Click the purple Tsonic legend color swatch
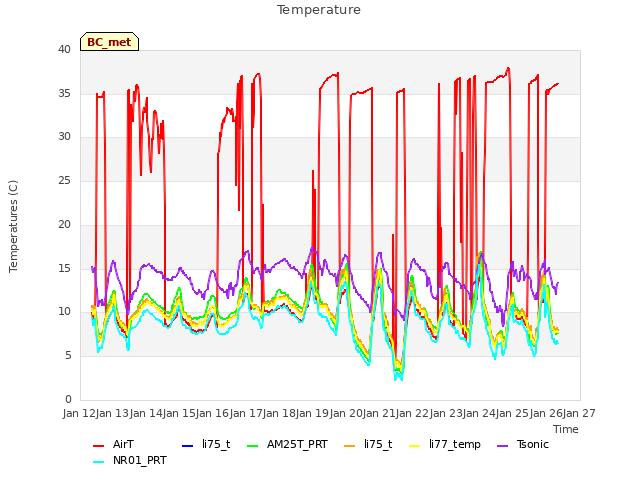 tap(502, 446)
